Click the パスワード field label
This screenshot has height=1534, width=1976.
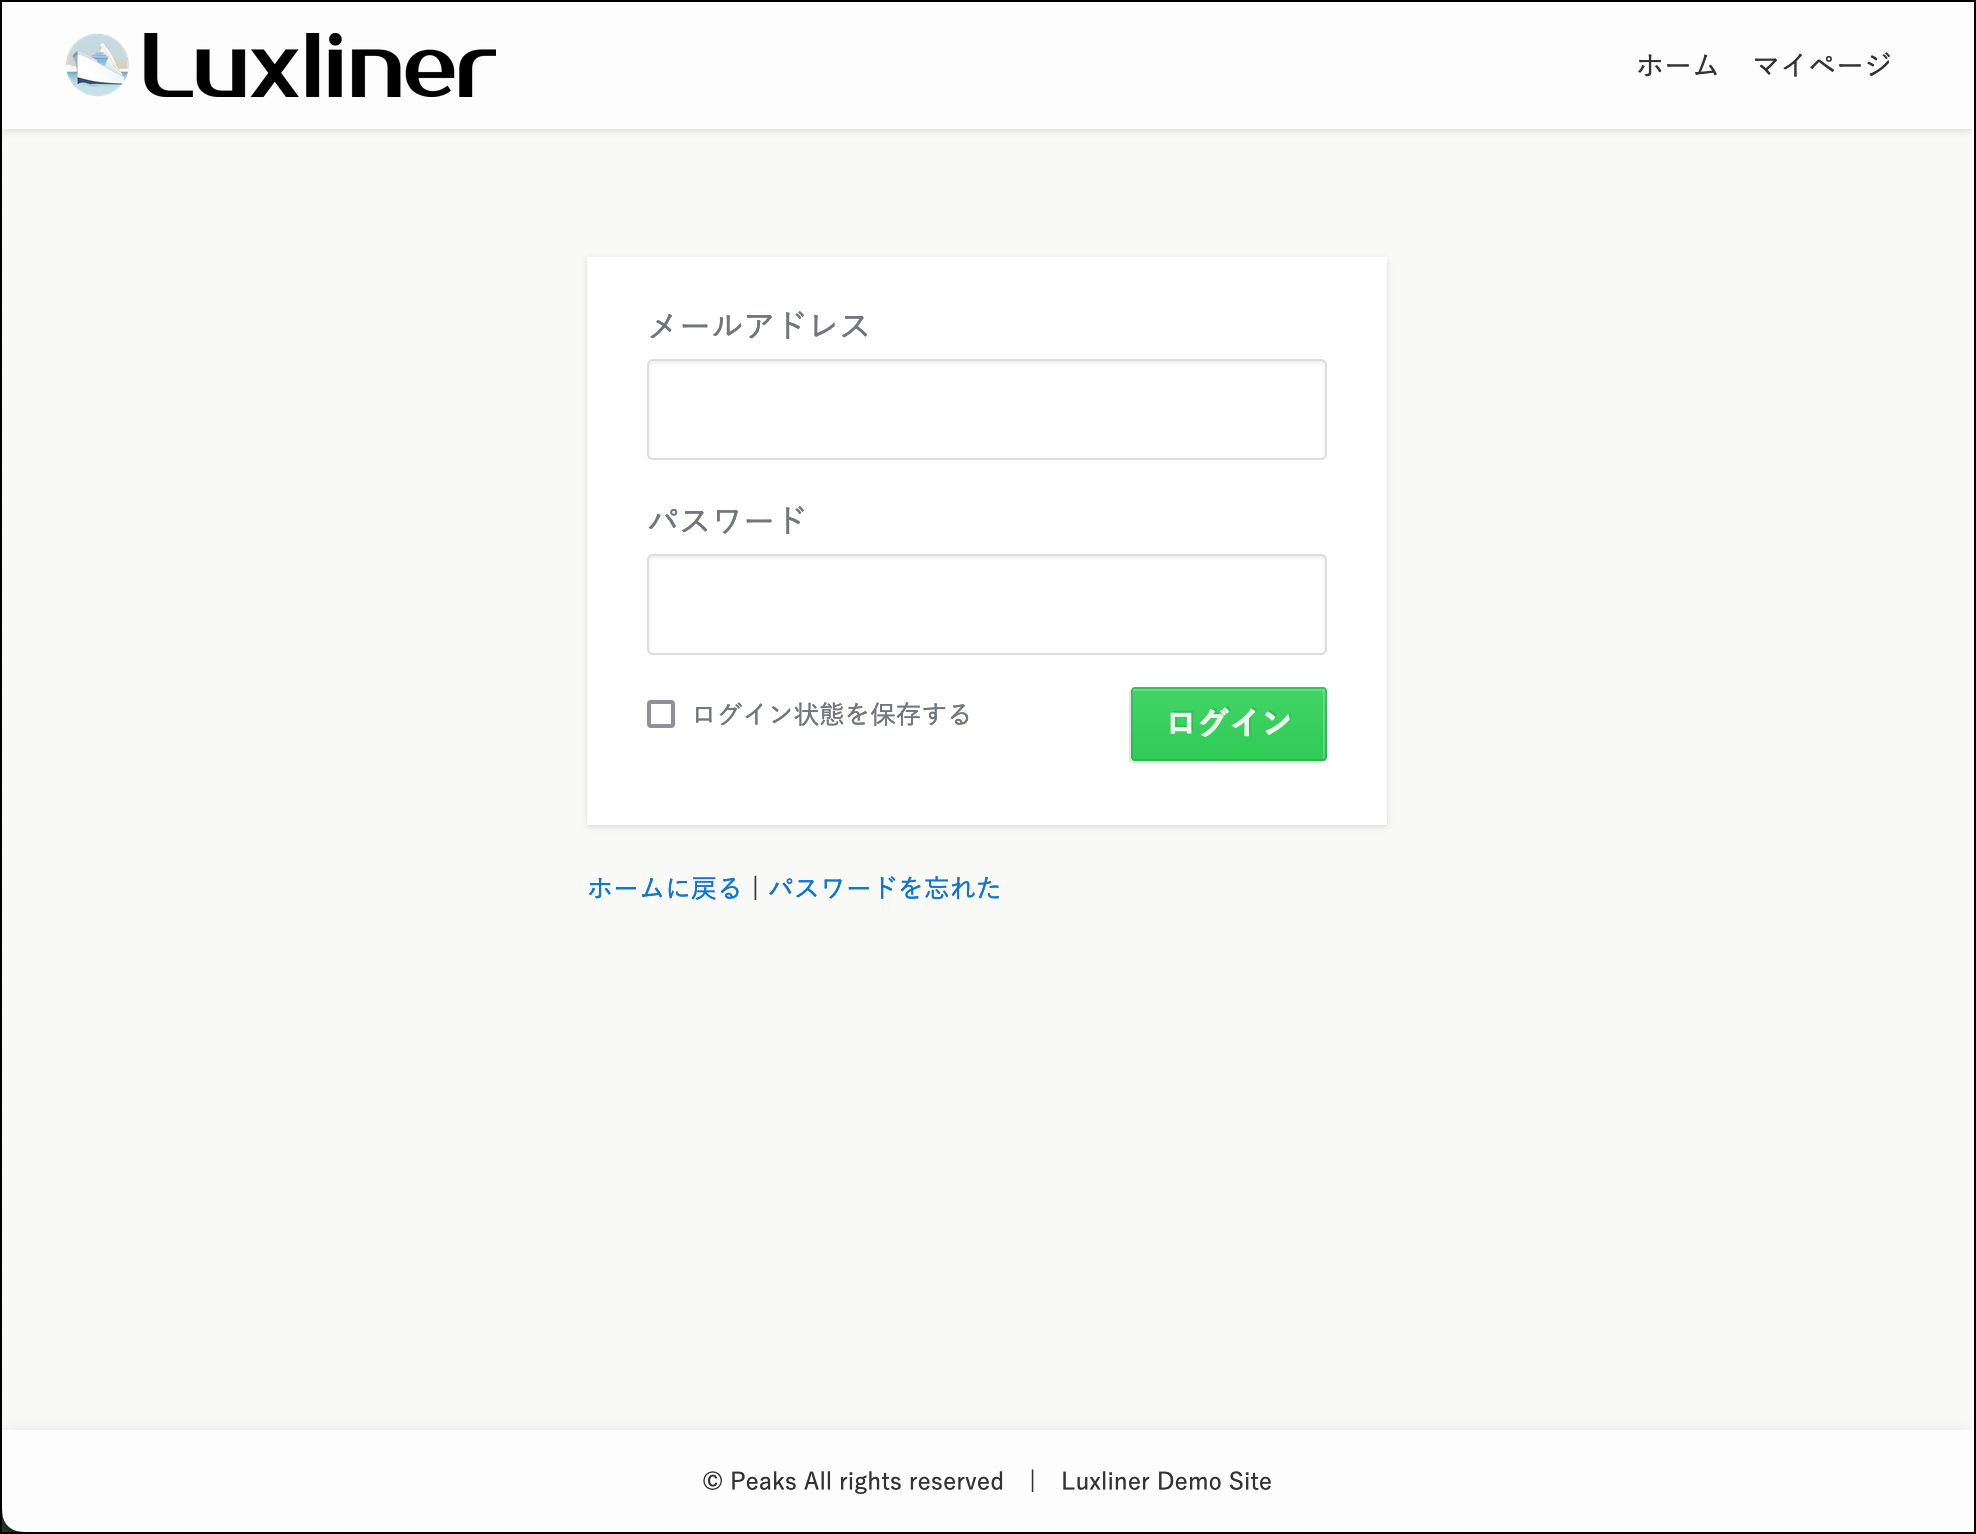click(x=726, y=521)
